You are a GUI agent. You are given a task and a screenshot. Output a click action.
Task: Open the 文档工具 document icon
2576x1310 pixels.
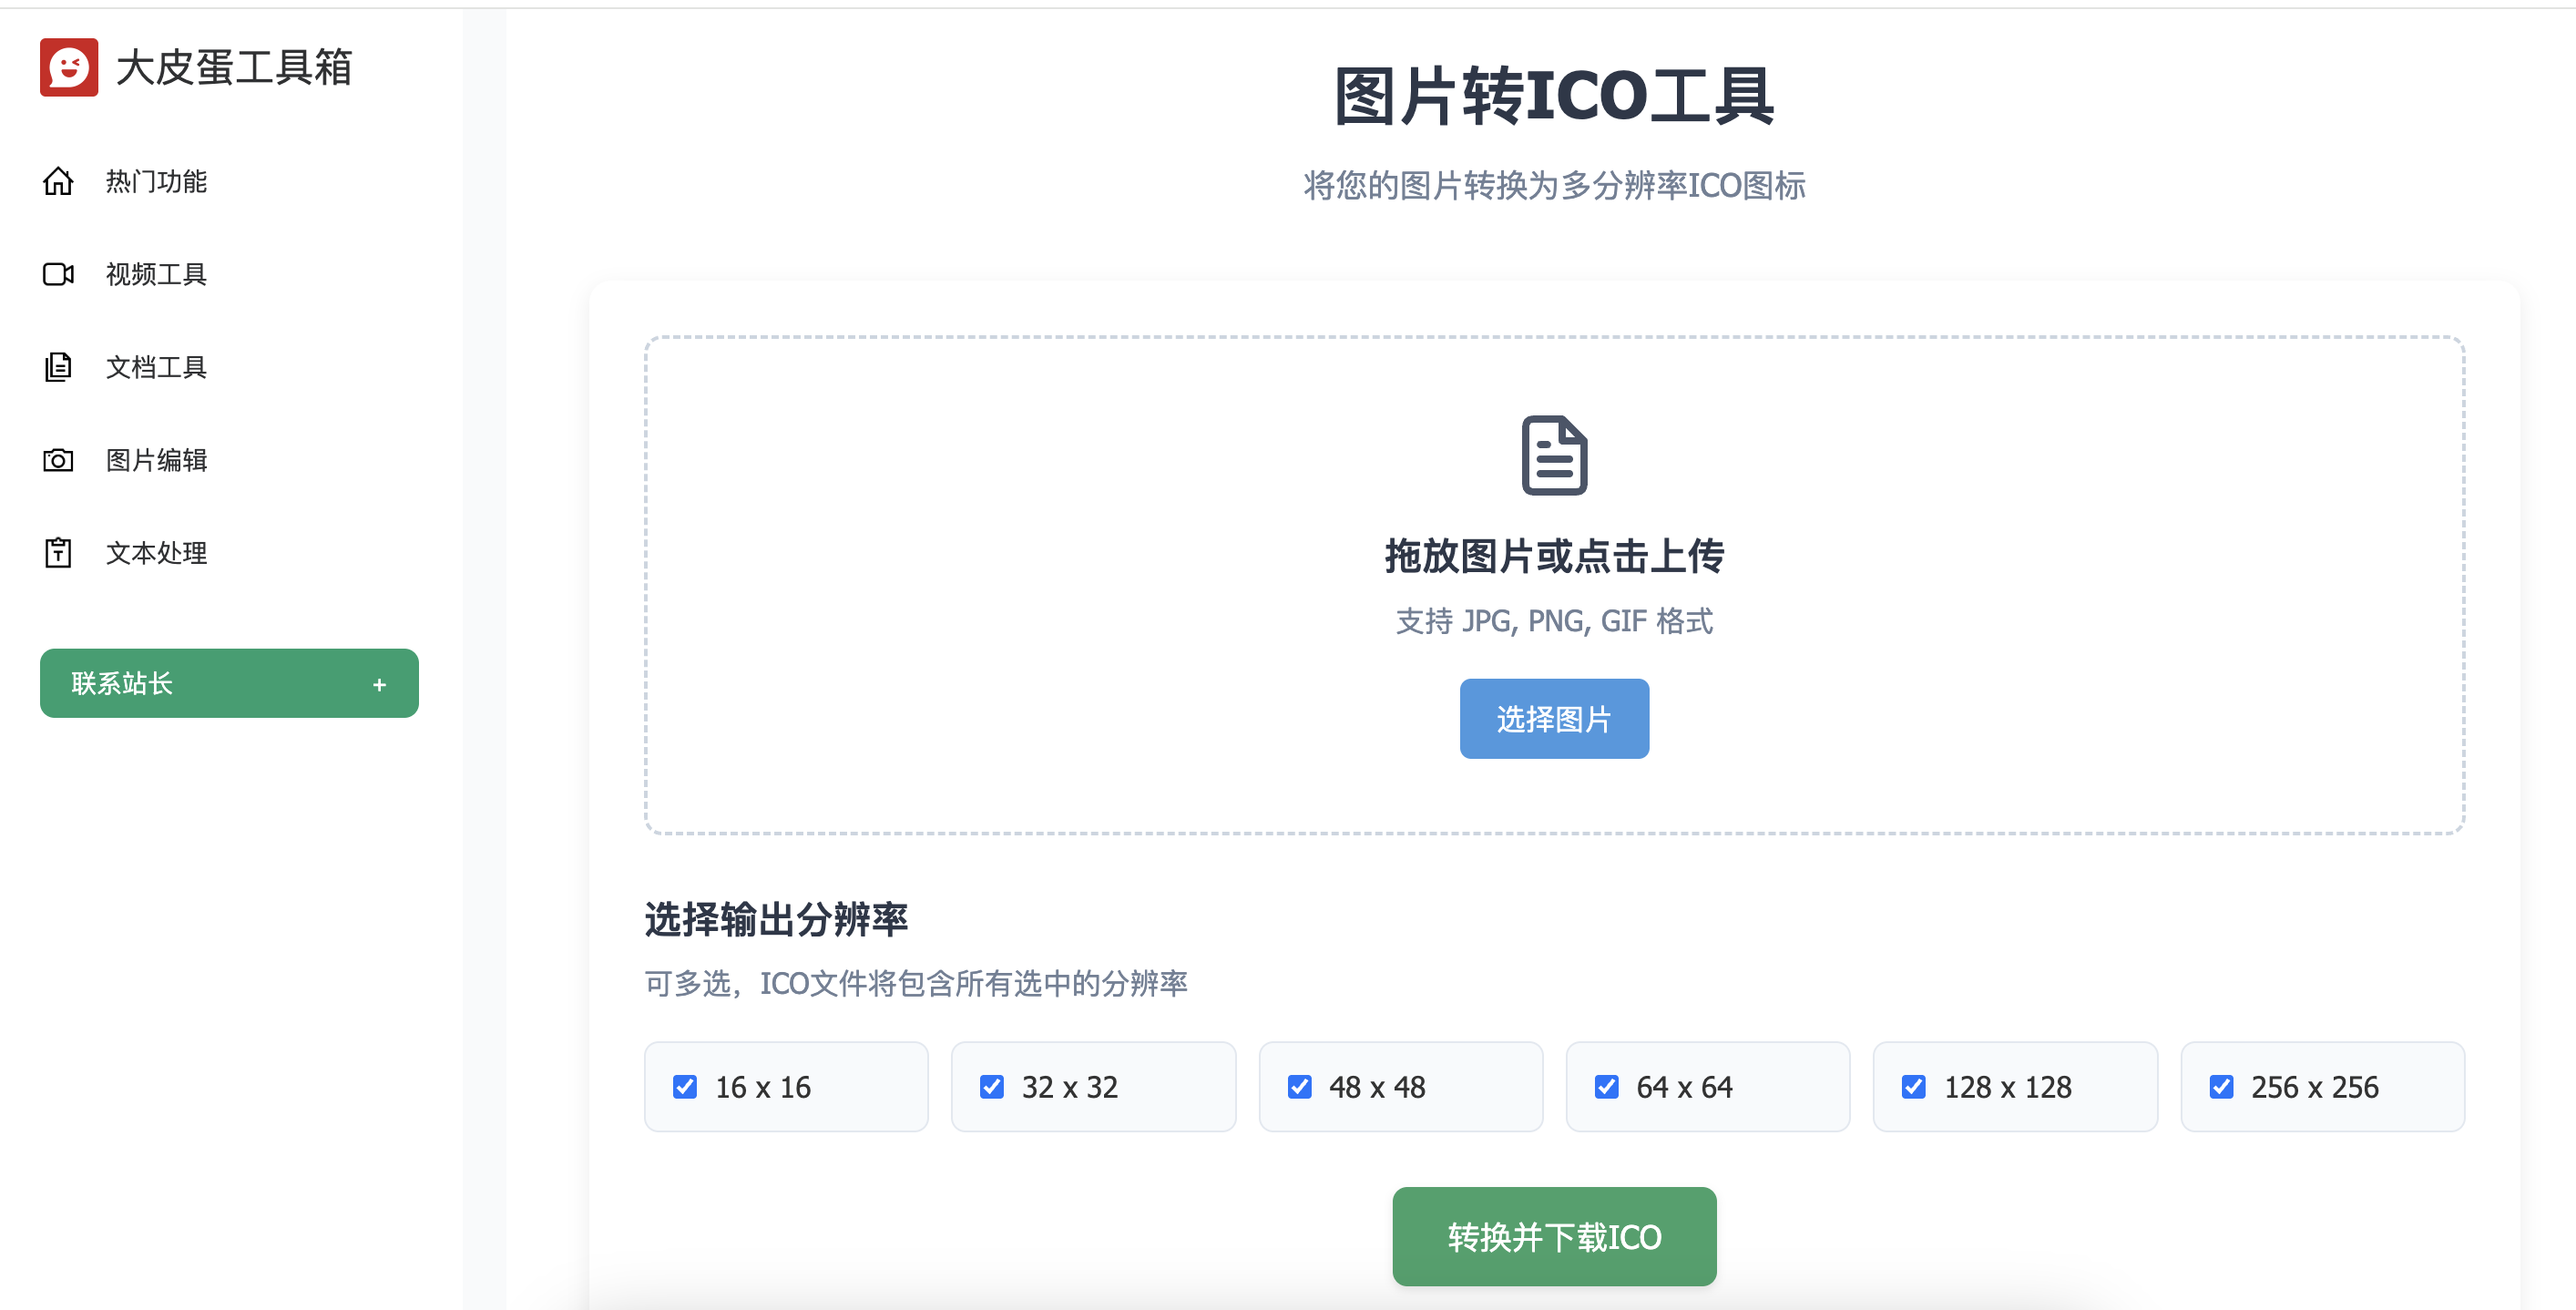click(x=59, y=367)
